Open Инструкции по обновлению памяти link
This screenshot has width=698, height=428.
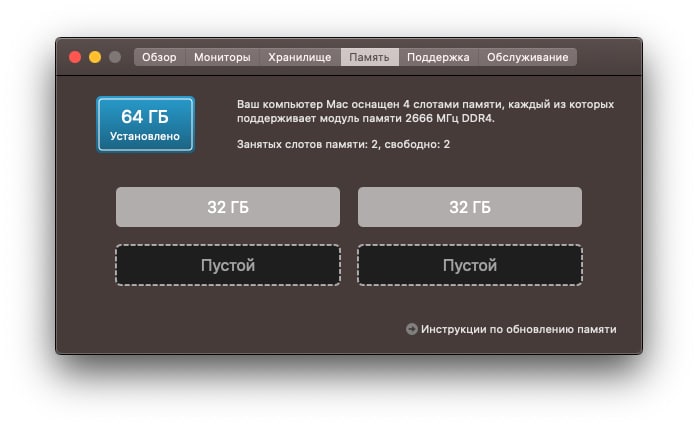[519, 329]
